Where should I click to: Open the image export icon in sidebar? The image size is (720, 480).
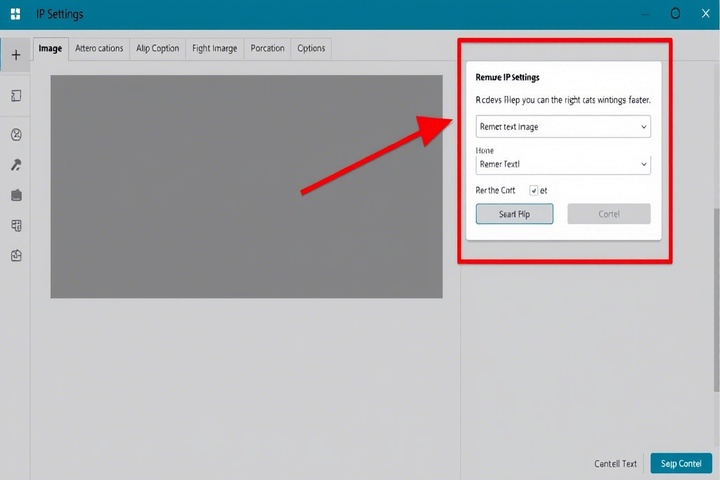coord(16,255)
